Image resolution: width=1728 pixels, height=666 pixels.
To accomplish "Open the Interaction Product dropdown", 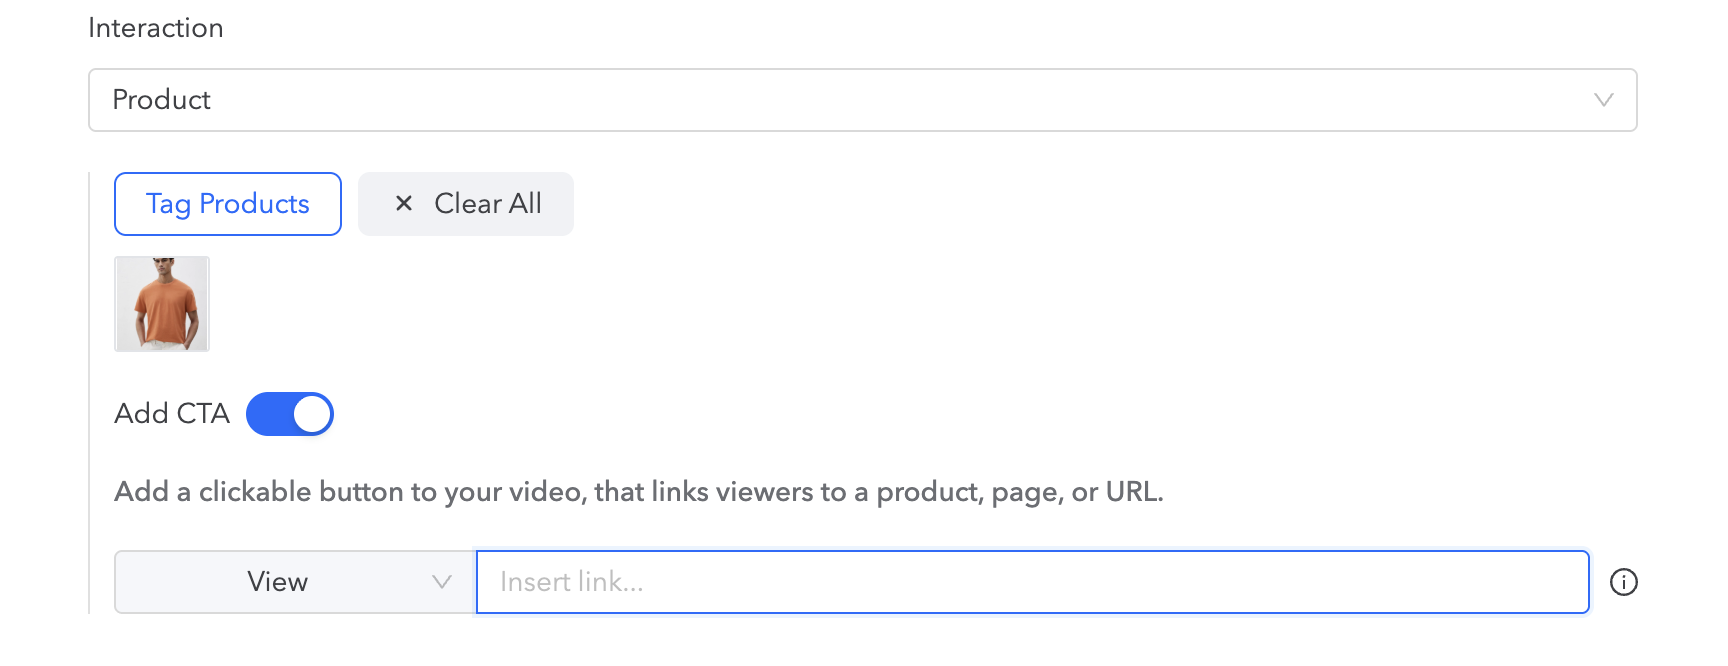I will click(862, 100).
